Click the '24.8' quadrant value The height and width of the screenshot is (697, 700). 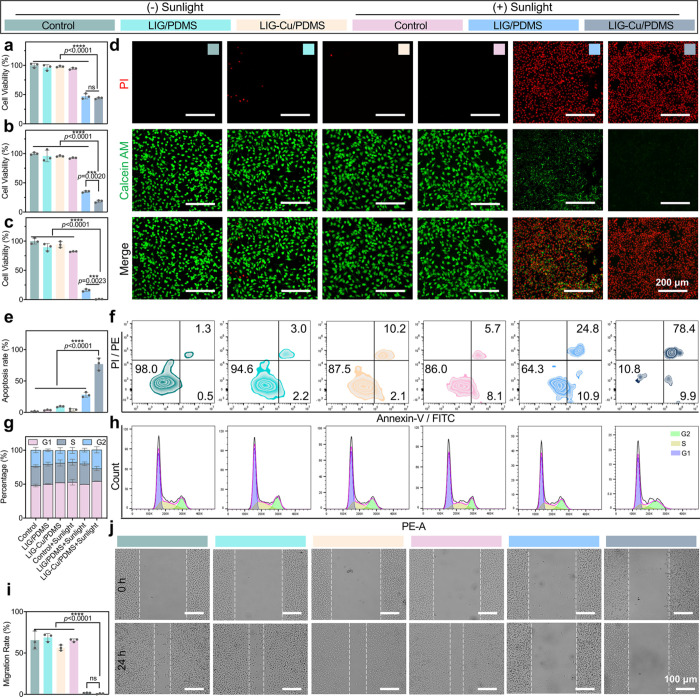click(x=588, y=329)
